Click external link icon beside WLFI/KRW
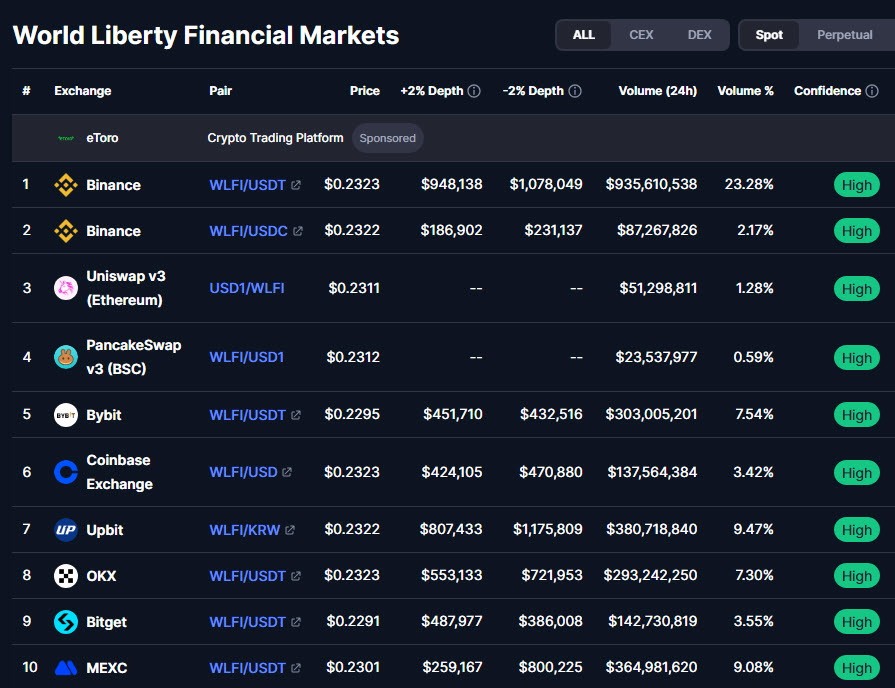This screenshot has width=895, height=688. tap(290, 530)
